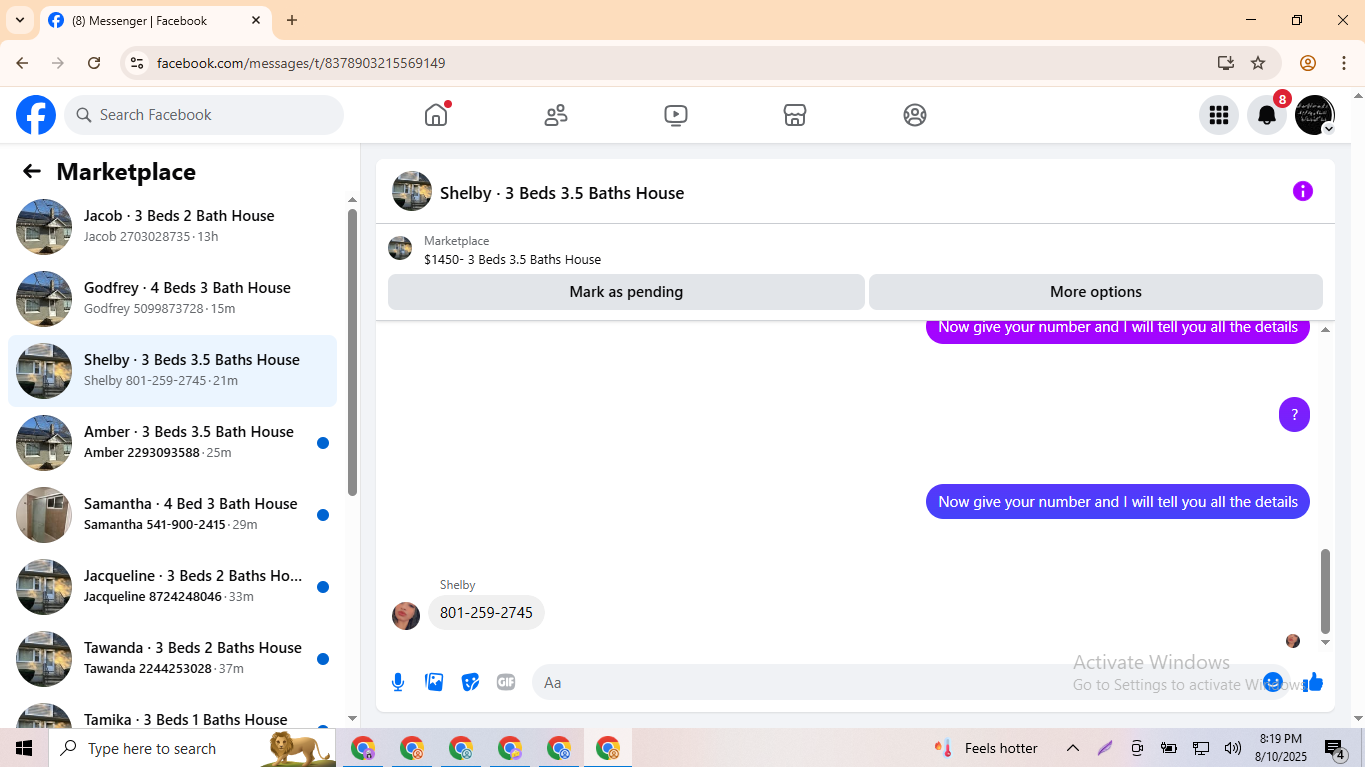Open the Video (Watch) icon
1365x767 pixels.
(x=676, y=115)
